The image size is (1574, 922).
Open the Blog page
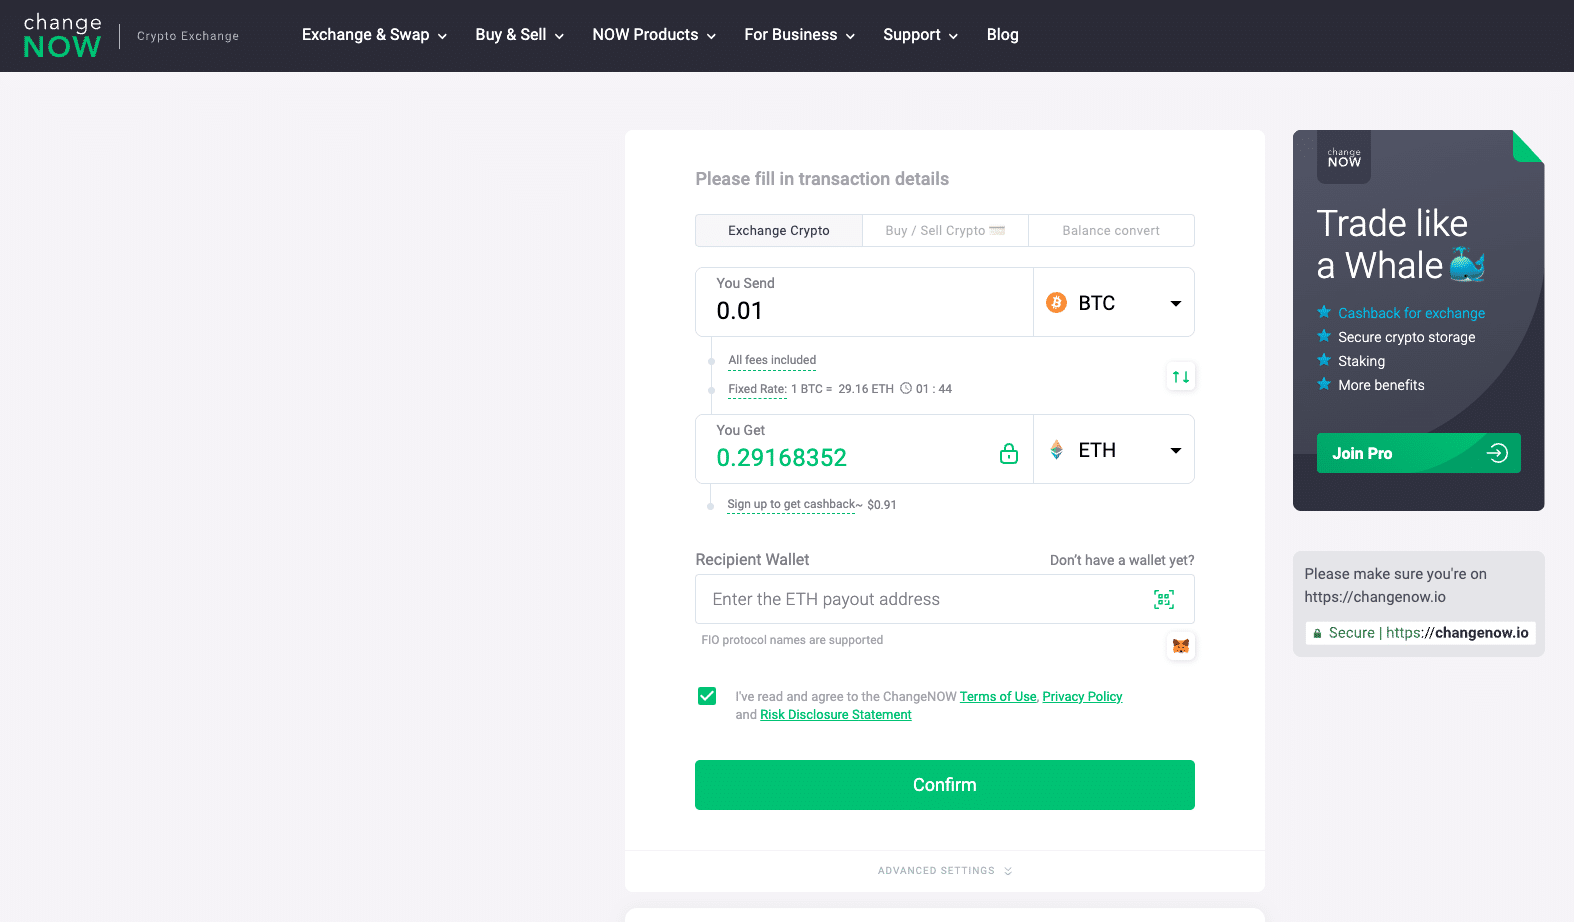coord(1002,35)
